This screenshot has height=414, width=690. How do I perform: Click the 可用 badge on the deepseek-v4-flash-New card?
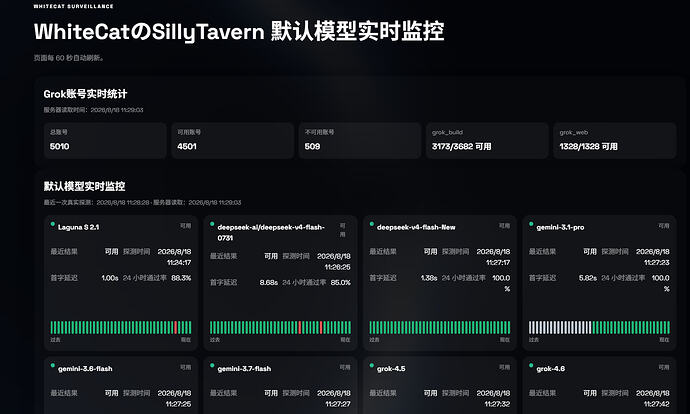click(x=505, y=226)
